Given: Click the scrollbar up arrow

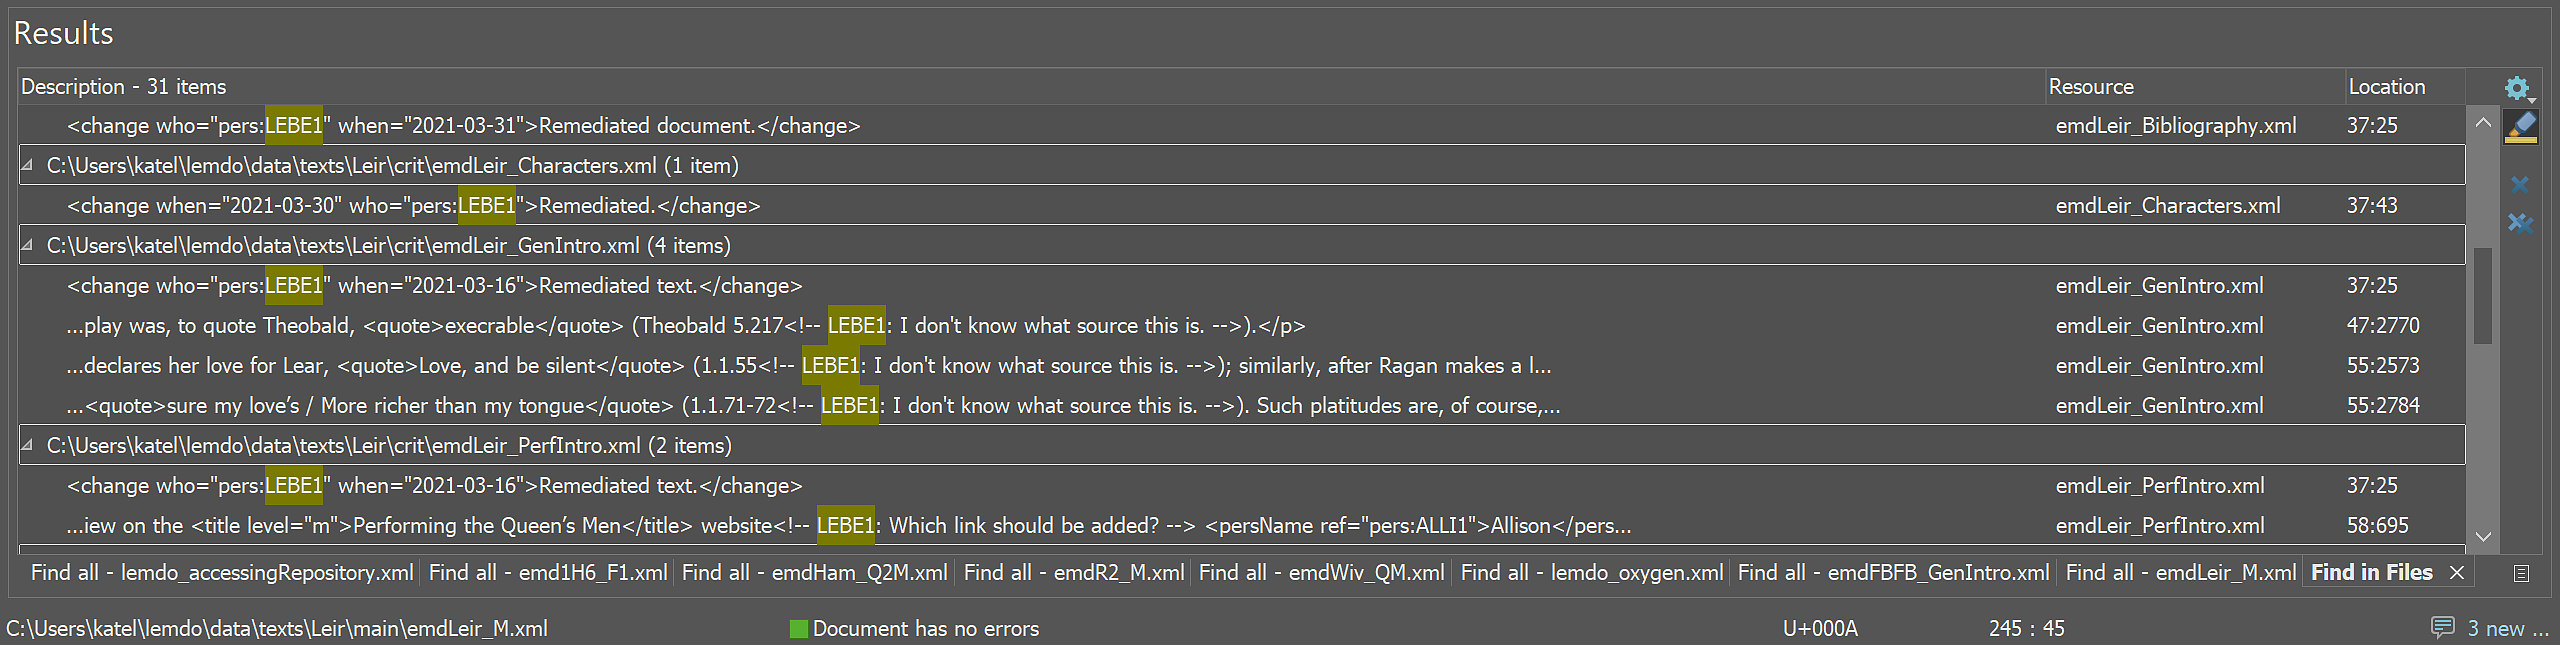Looking at the screenshot, I should click(x=2482, y=123).
